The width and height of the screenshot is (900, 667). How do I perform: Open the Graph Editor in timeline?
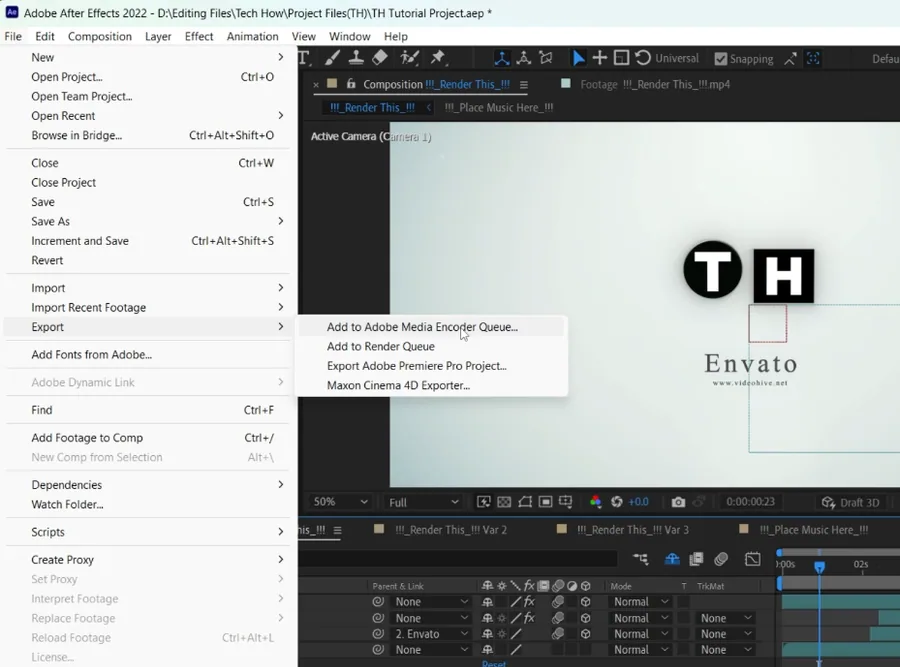click(752, 559)
